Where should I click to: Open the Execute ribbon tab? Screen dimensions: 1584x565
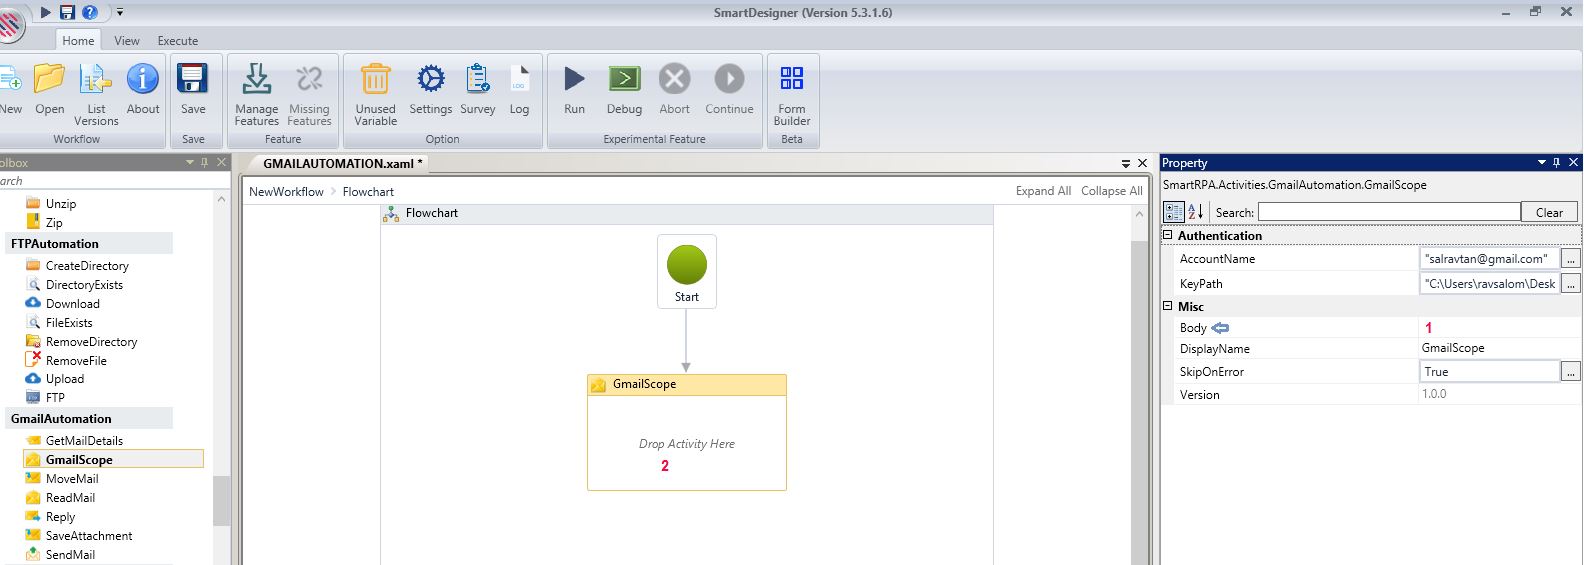(x=177, y=41)
